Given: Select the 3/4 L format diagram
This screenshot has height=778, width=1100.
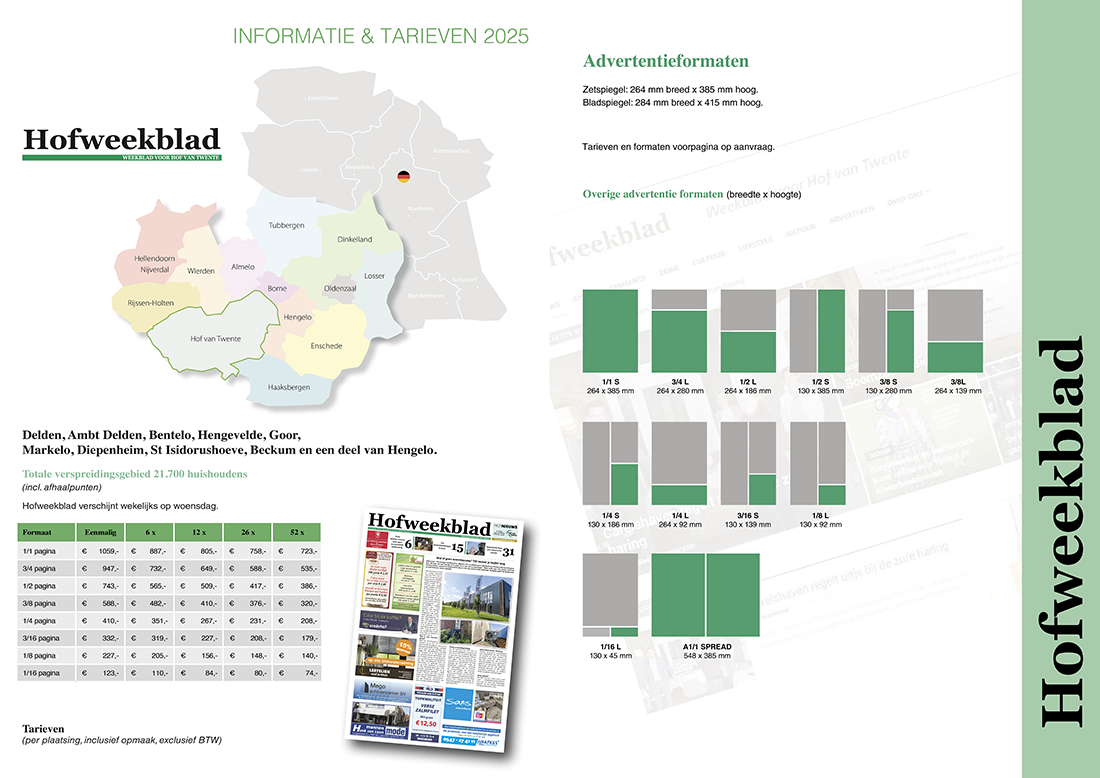Looking at the screenshot, I should (x=679, y=331).
